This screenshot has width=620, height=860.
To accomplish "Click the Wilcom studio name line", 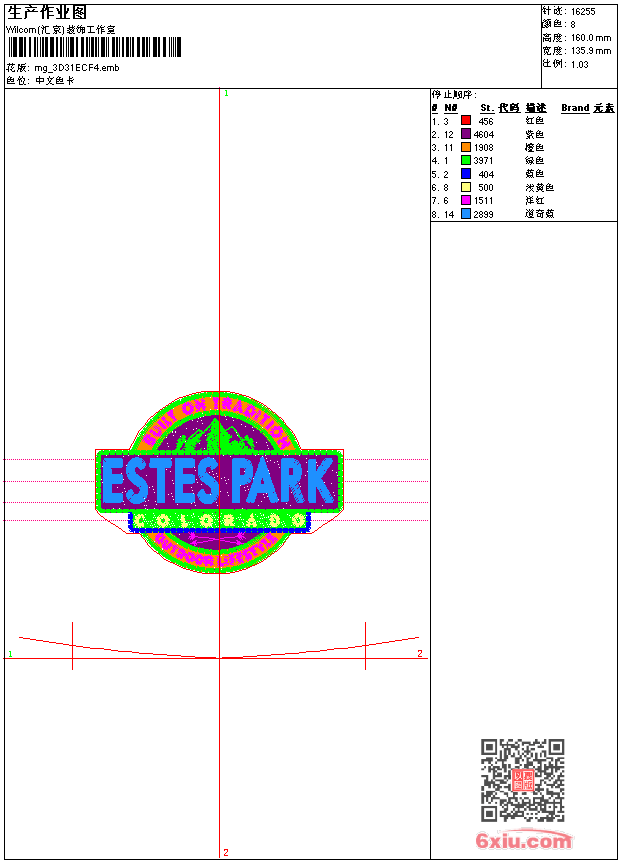I will (x=61, y=30).
